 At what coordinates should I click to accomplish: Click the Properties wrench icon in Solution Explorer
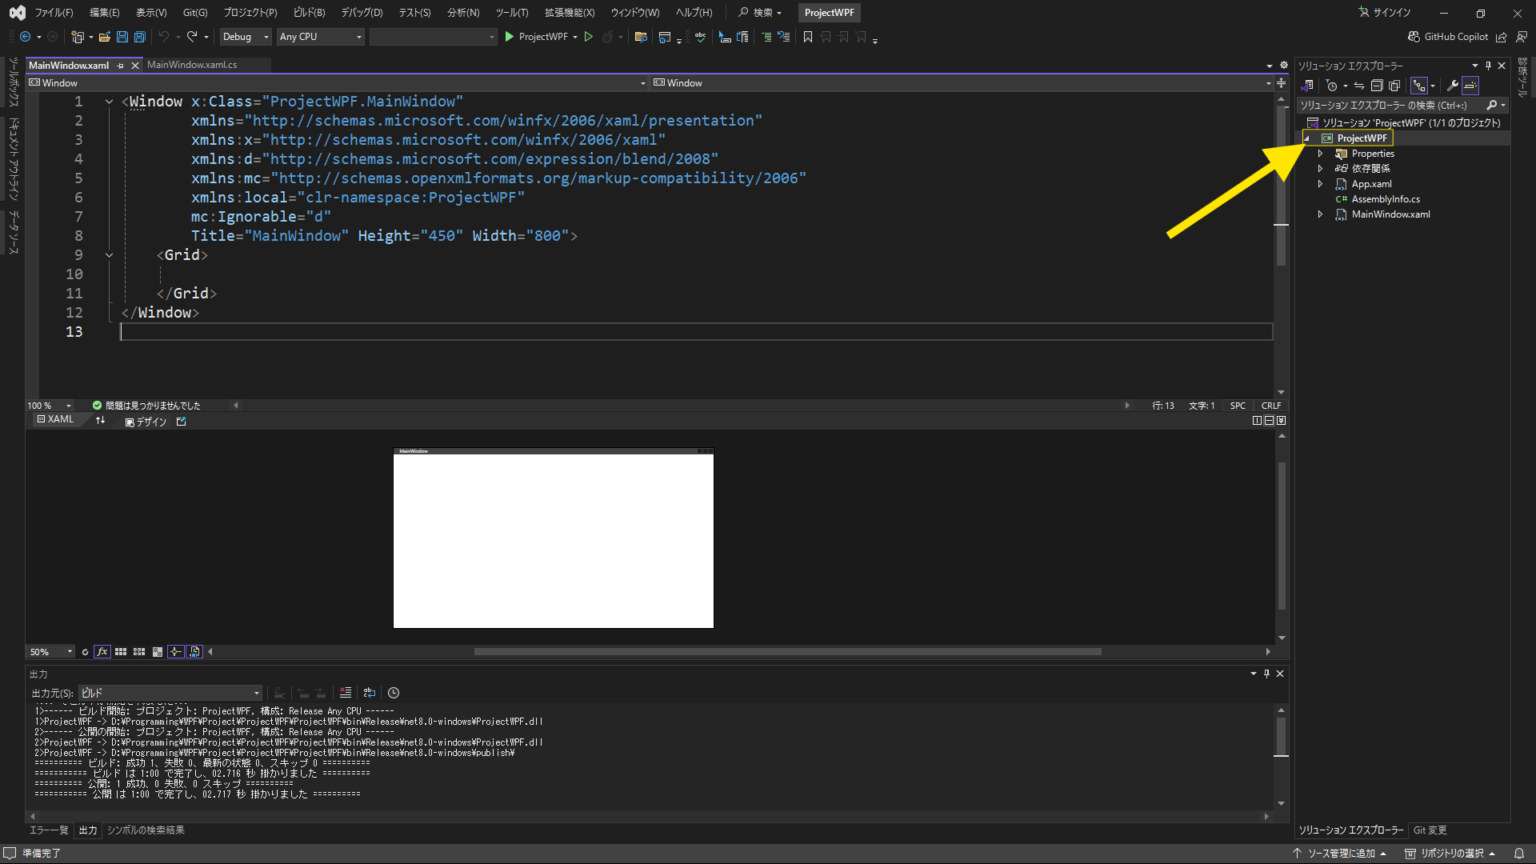(x=1452, y=85)
